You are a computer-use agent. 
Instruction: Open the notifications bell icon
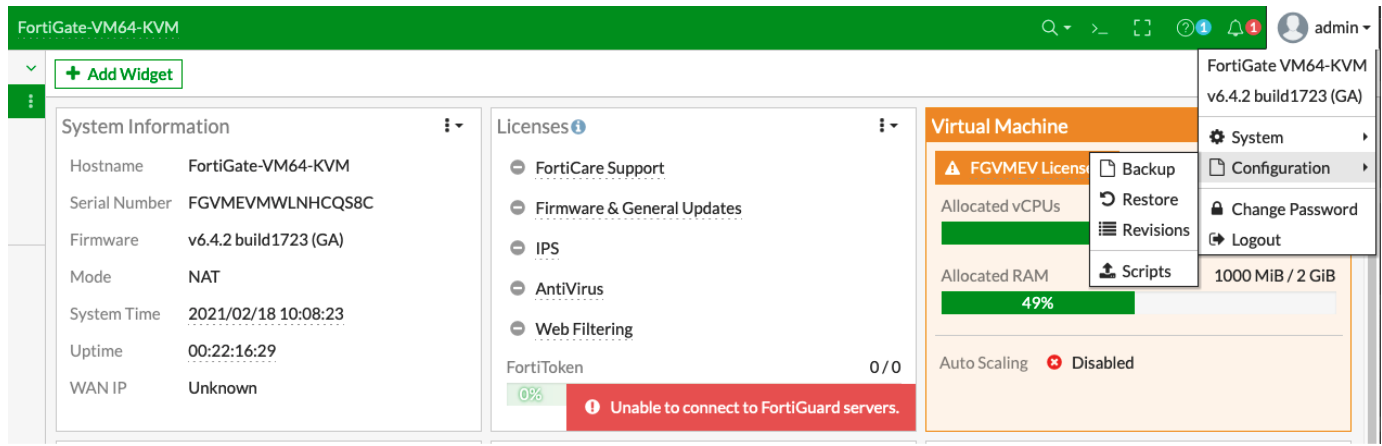pos(1237,28)
